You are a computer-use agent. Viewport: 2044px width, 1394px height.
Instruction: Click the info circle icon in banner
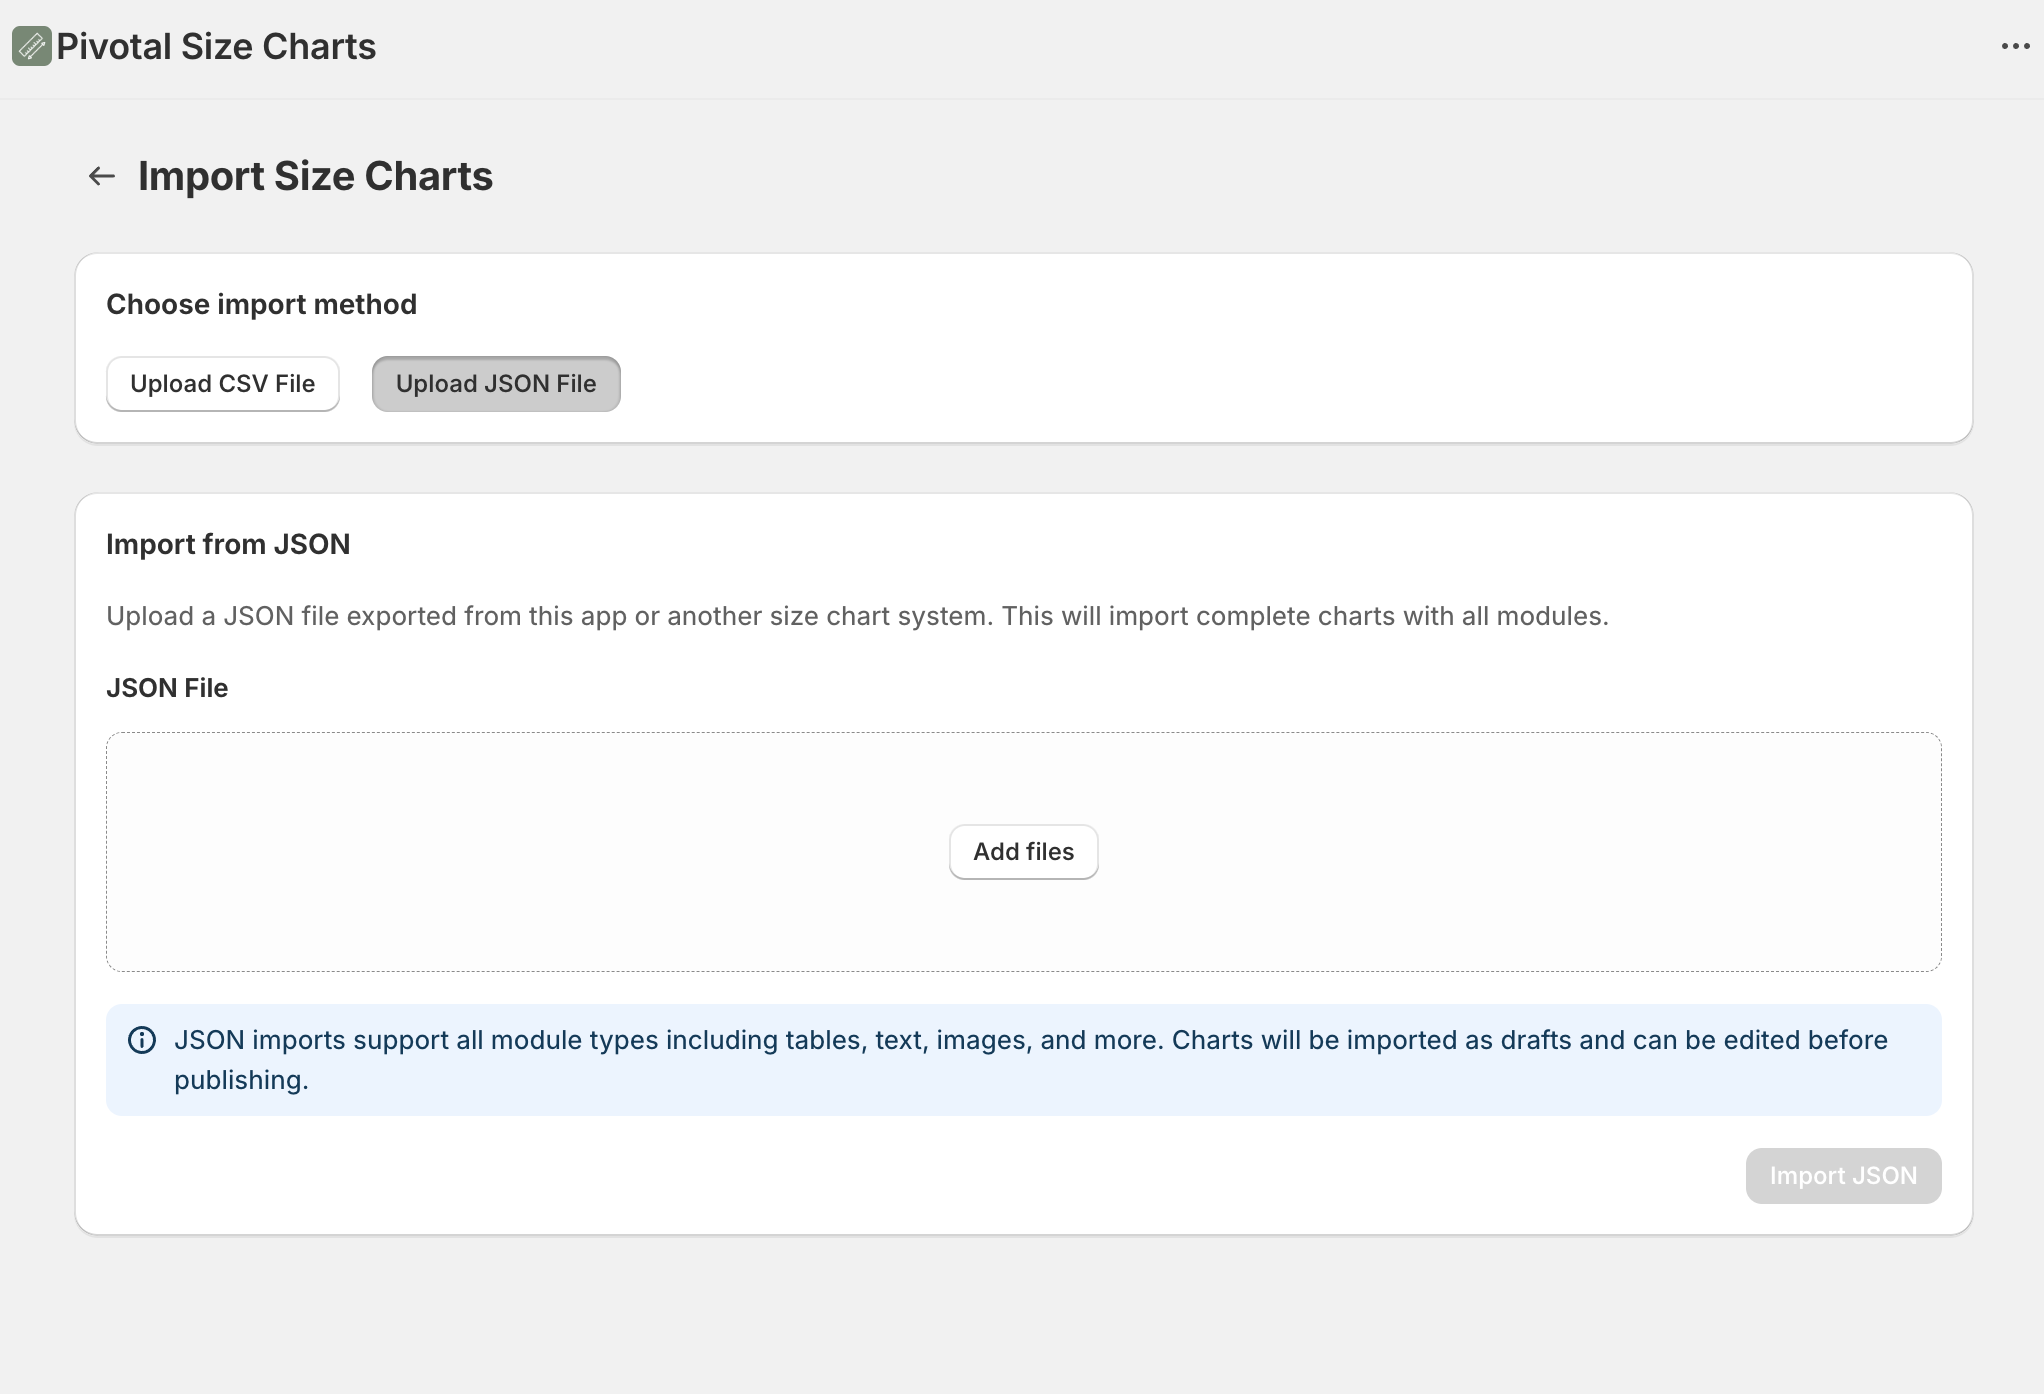tap(142, 1040)
